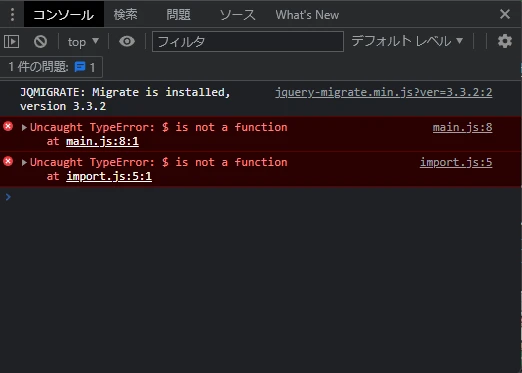522x373 pixels.
Task: Clear the console with the ban icon
Action: pyautogui.click(x=40, y=42)
